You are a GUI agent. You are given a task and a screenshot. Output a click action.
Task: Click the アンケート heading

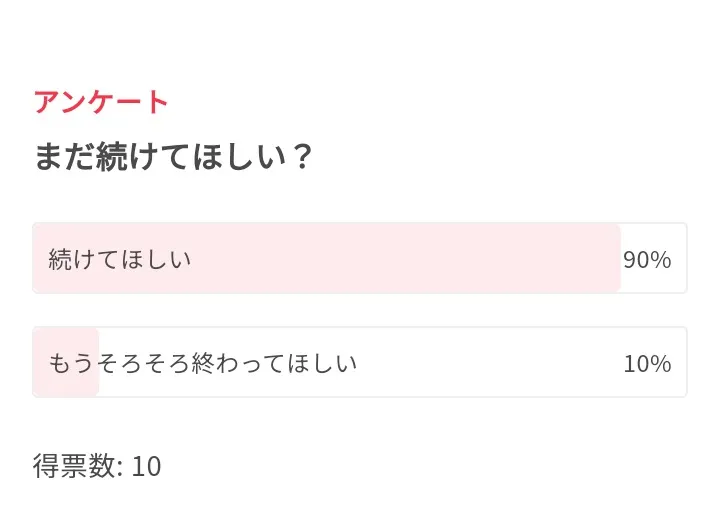click(101, 101)
